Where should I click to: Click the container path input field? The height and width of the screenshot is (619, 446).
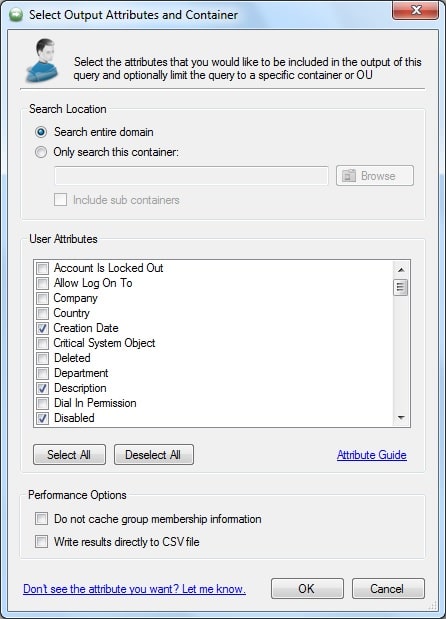pos(191,176)
